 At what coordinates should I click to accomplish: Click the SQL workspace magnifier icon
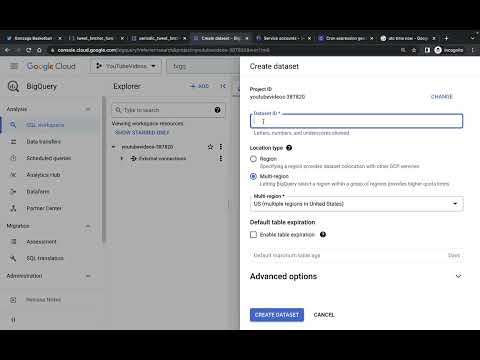click(x=13, y=125)
